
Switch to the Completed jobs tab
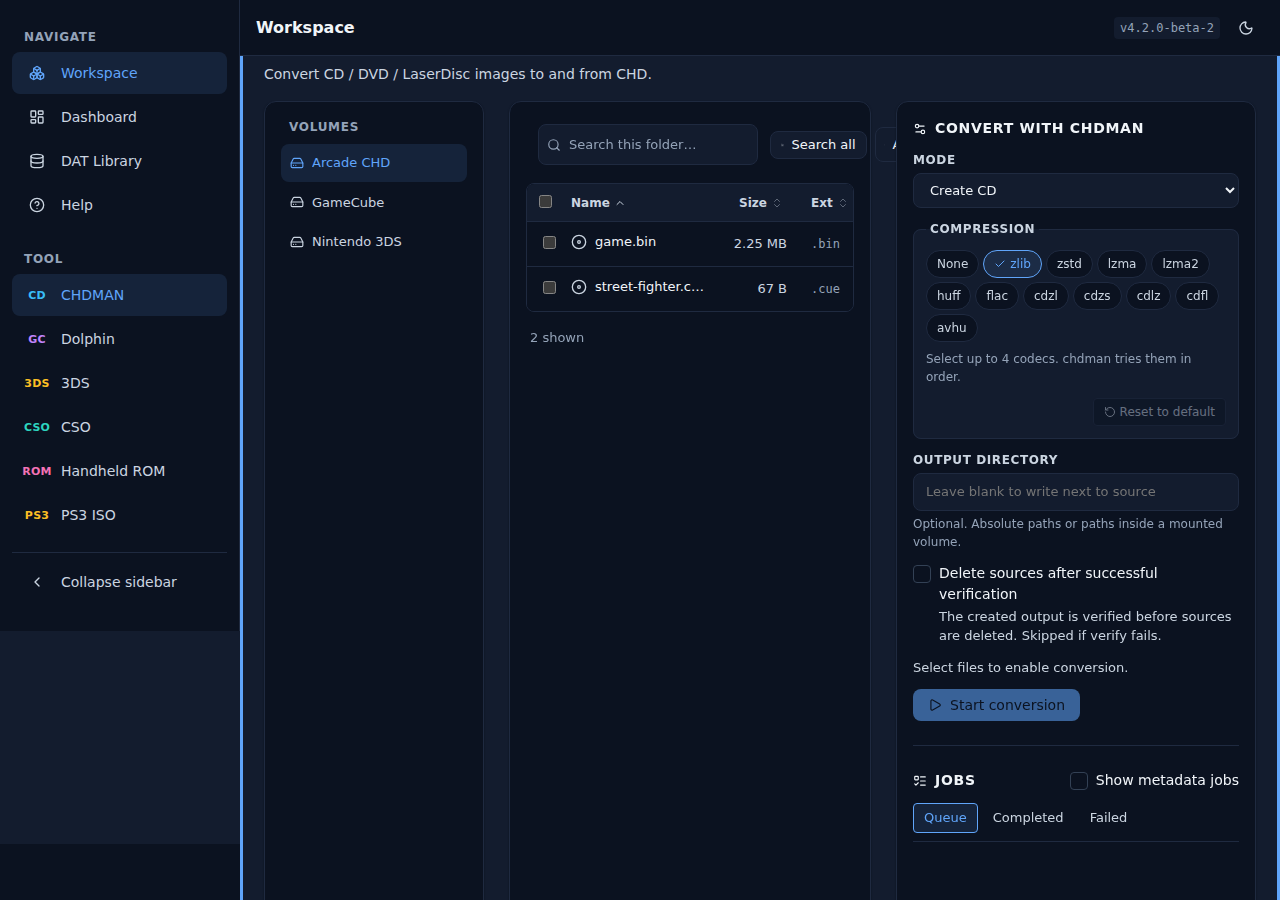[x=1028, y=818]
